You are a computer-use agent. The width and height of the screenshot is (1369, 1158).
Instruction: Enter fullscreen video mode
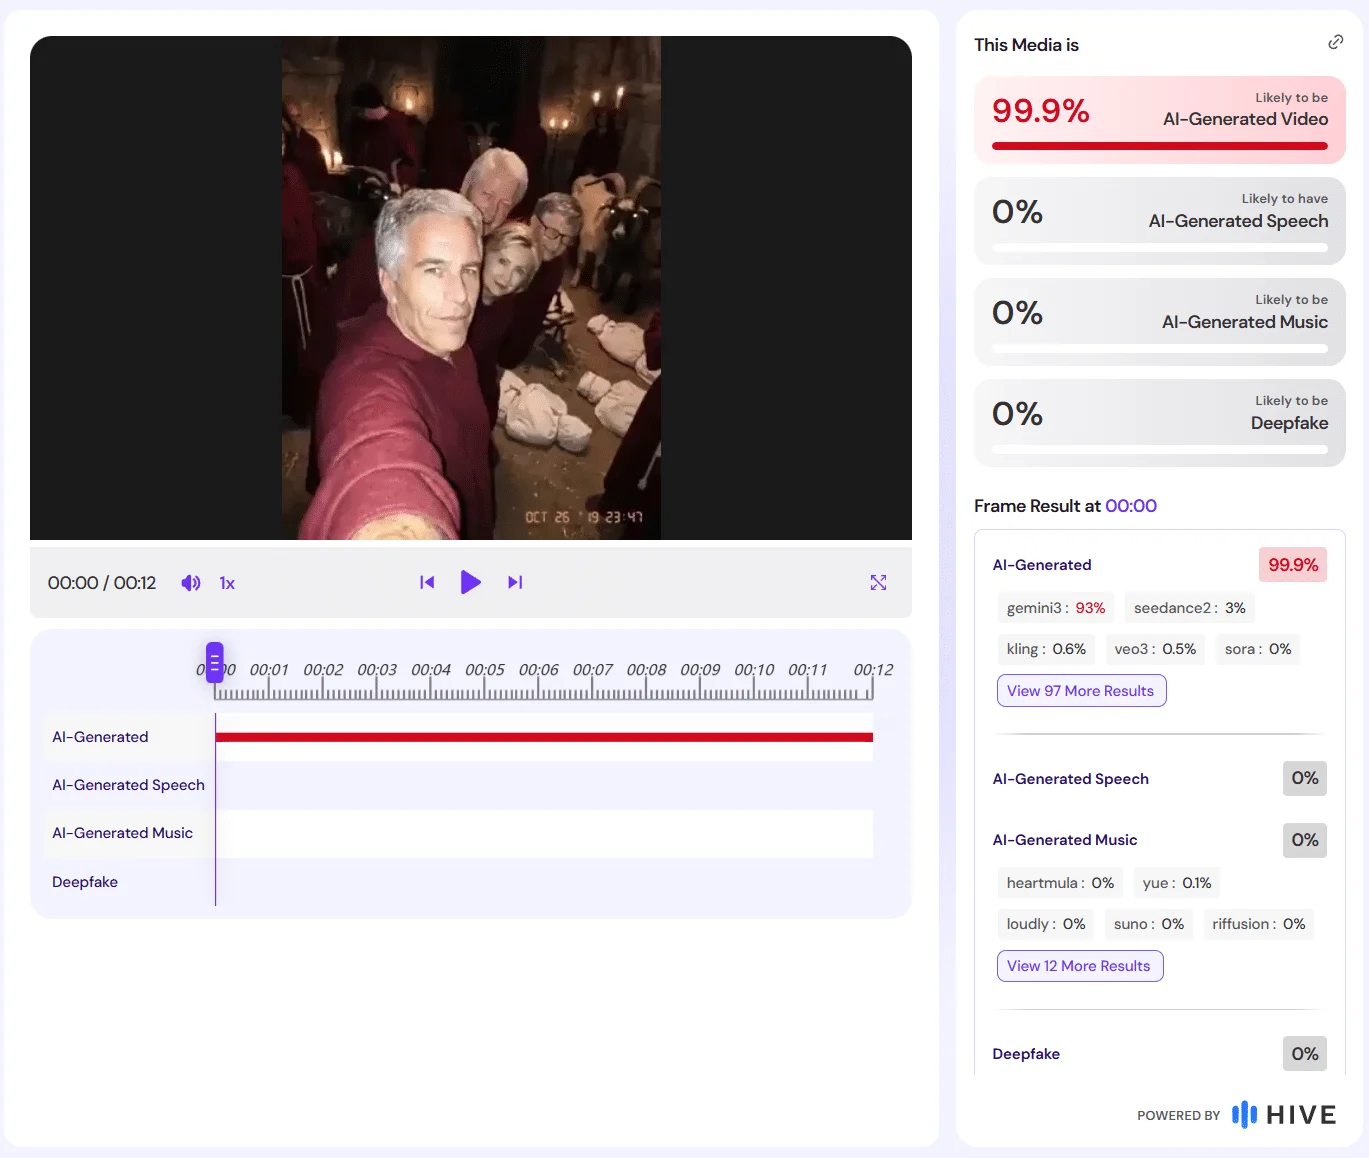point(878,582)
